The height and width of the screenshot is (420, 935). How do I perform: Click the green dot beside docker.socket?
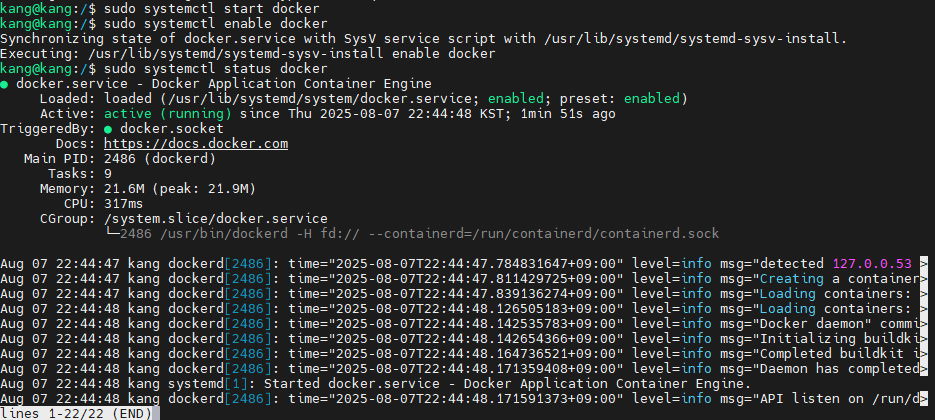point(108,129)
